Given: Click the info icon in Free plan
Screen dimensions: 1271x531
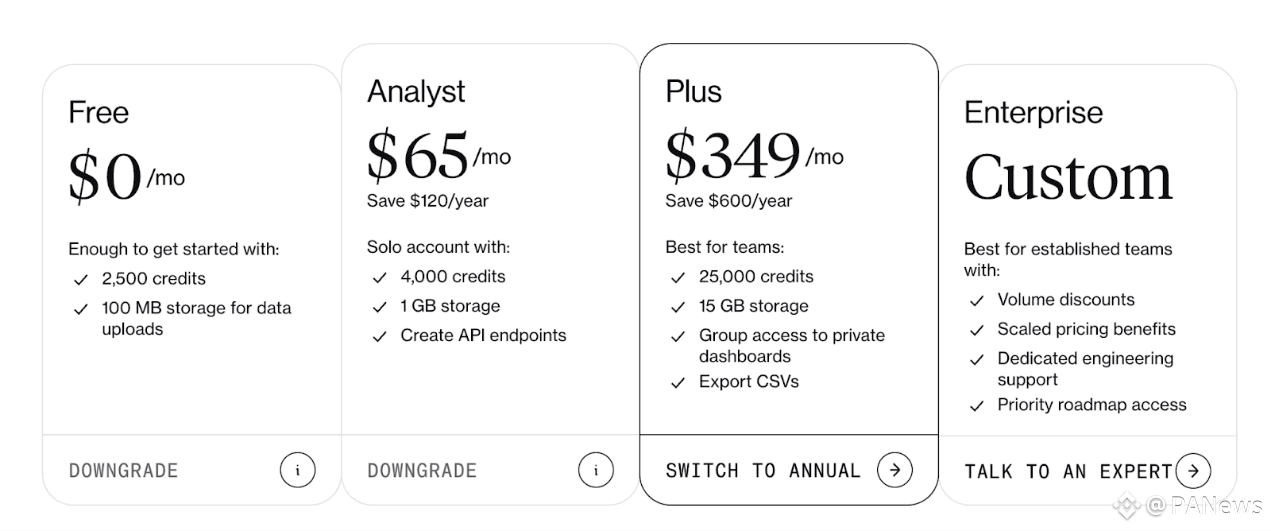Looking at the screenshot, I should point(297,470).
